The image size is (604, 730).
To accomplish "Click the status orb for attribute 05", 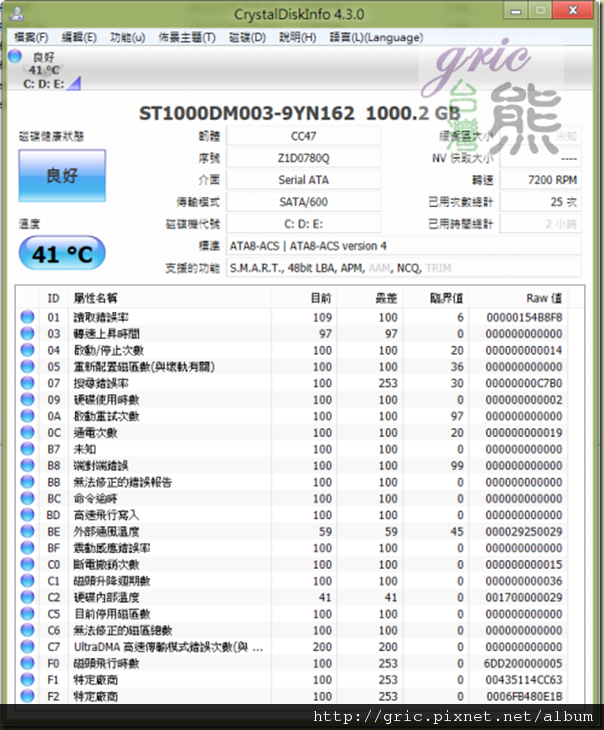I will [27, 366].
